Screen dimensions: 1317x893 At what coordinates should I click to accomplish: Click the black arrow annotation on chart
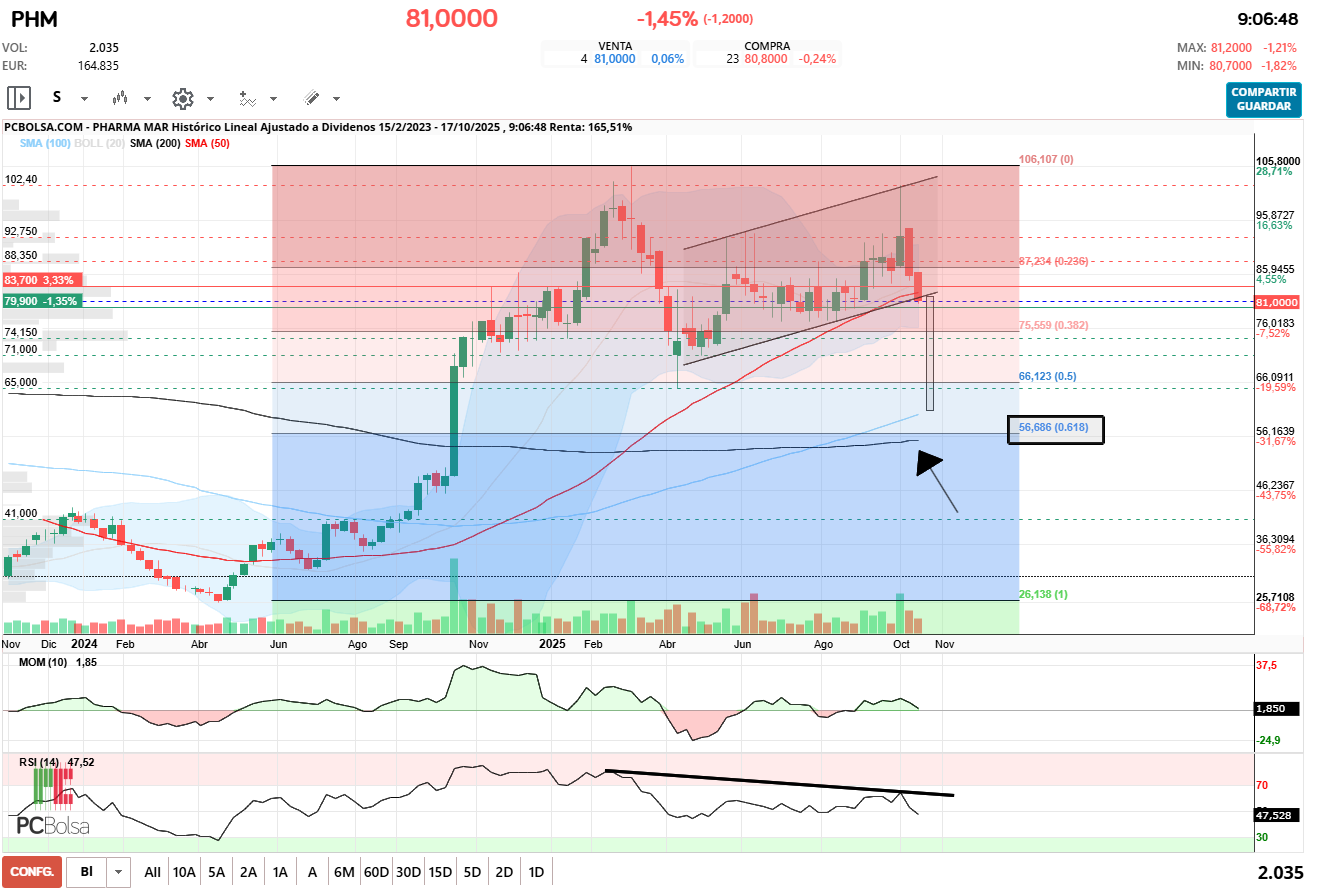[x=936, y=480]
